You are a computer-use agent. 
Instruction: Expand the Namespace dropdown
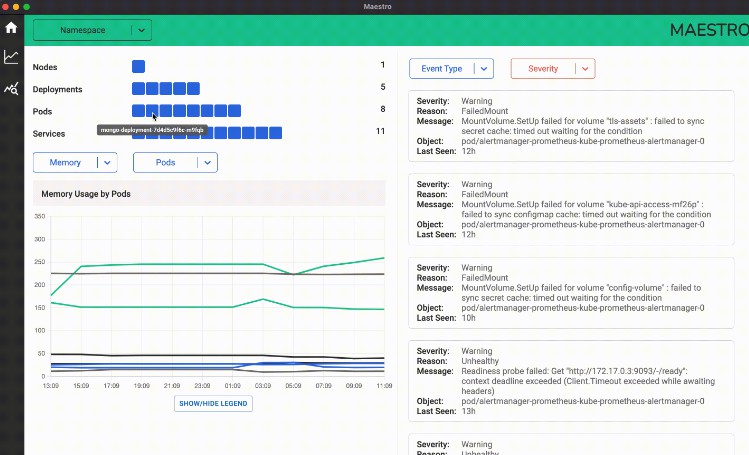(92, 31)
